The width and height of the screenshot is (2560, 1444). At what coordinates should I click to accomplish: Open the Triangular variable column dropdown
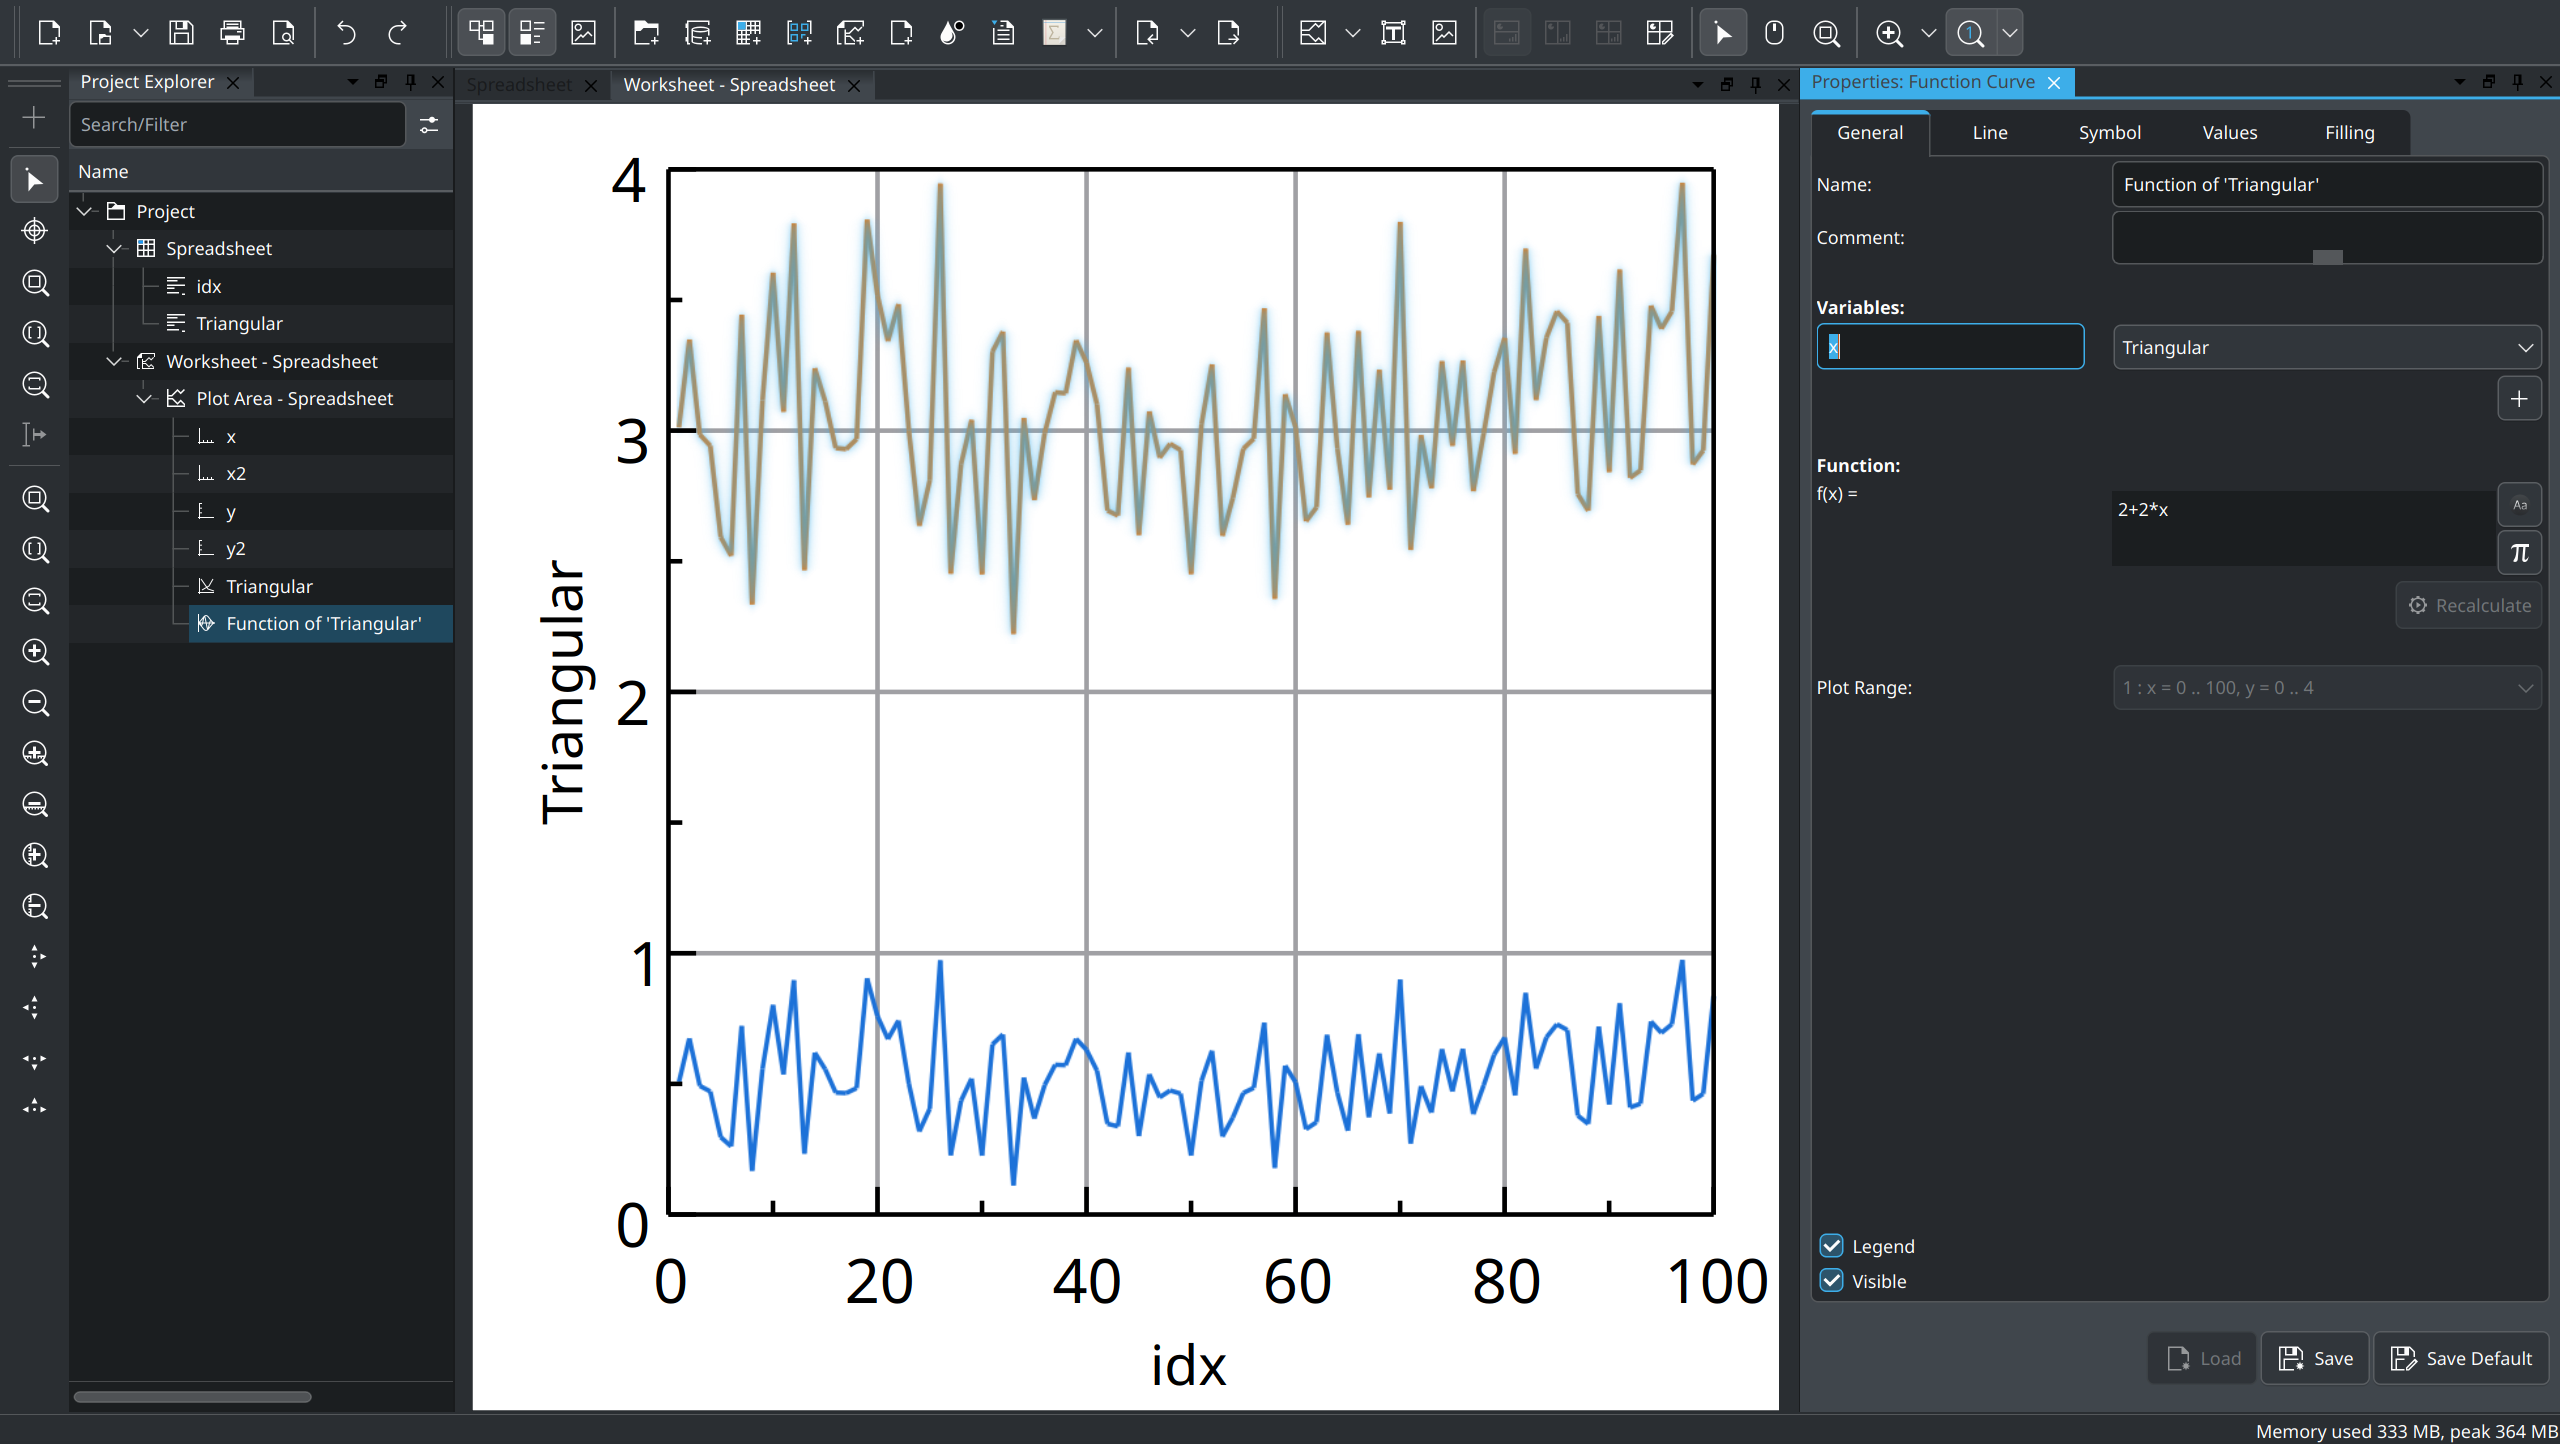2326,348
